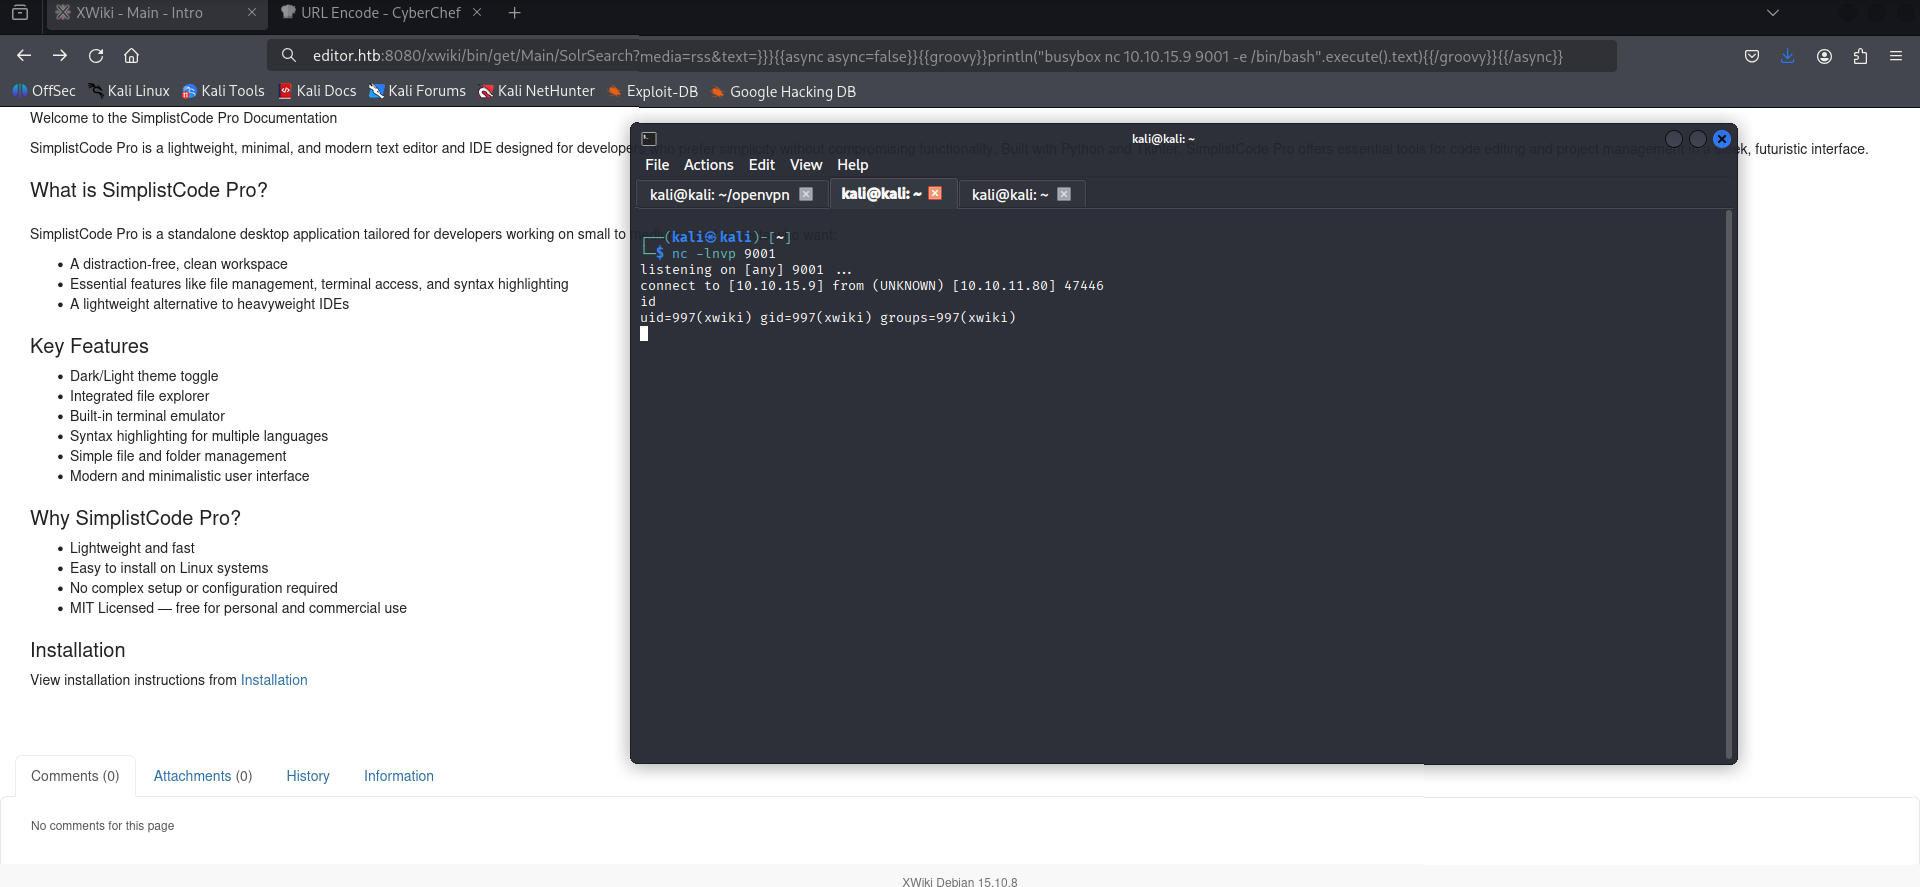
Task: Close the terminal window with blue X
Action: (1722, 139)
